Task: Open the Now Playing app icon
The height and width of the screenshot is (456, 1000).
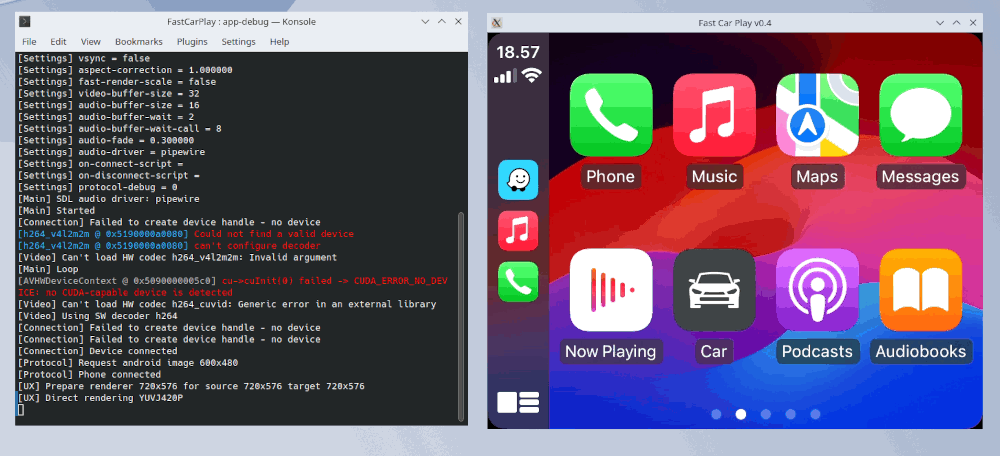Action: (611, 290)
